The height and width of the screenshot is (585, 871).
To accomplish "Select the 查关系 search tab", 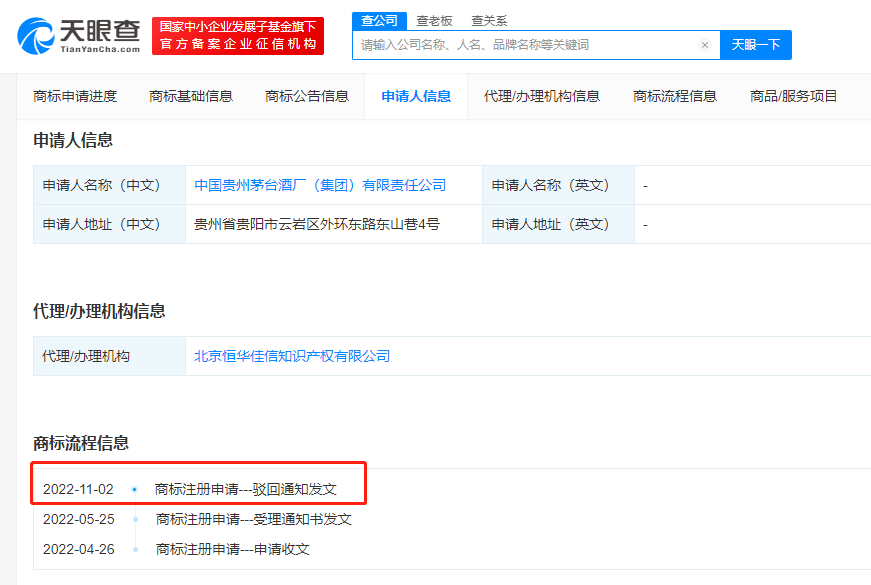I will tap(489, 21).
